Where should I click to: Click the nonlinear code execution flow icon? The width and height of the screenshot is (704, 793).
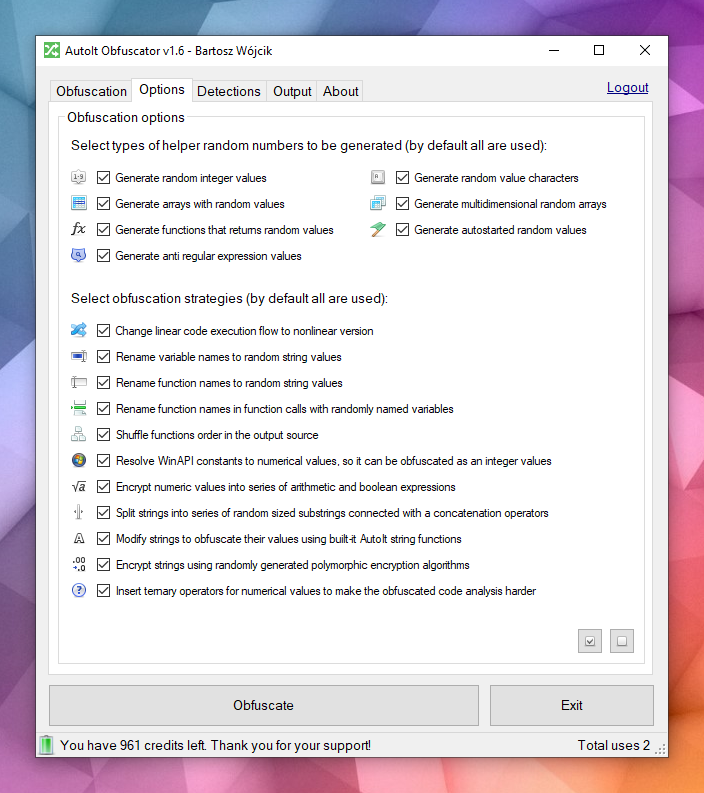point(78,330)
